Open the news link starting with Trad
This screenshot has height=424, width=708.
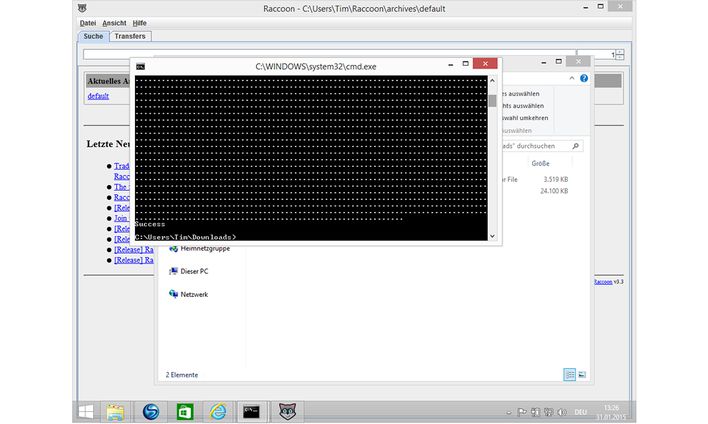(121, 166)
